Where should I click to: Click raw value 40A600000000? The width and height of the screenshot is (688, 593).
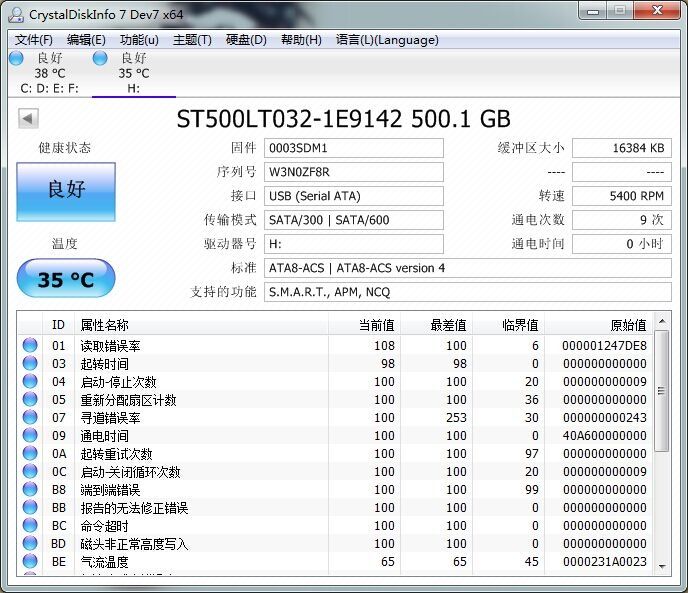pos(604,436)
